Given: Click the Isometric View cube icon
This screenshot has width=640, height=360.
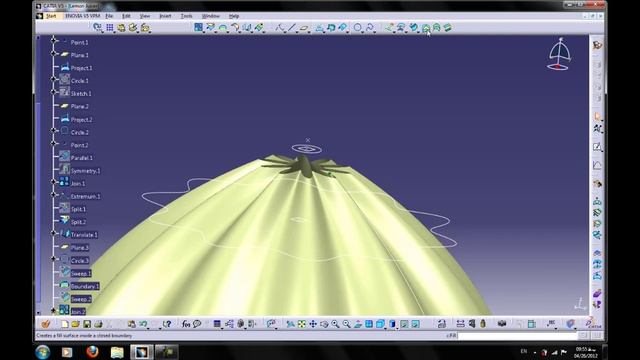Looking at the screenshot, I should coord(380,324).
